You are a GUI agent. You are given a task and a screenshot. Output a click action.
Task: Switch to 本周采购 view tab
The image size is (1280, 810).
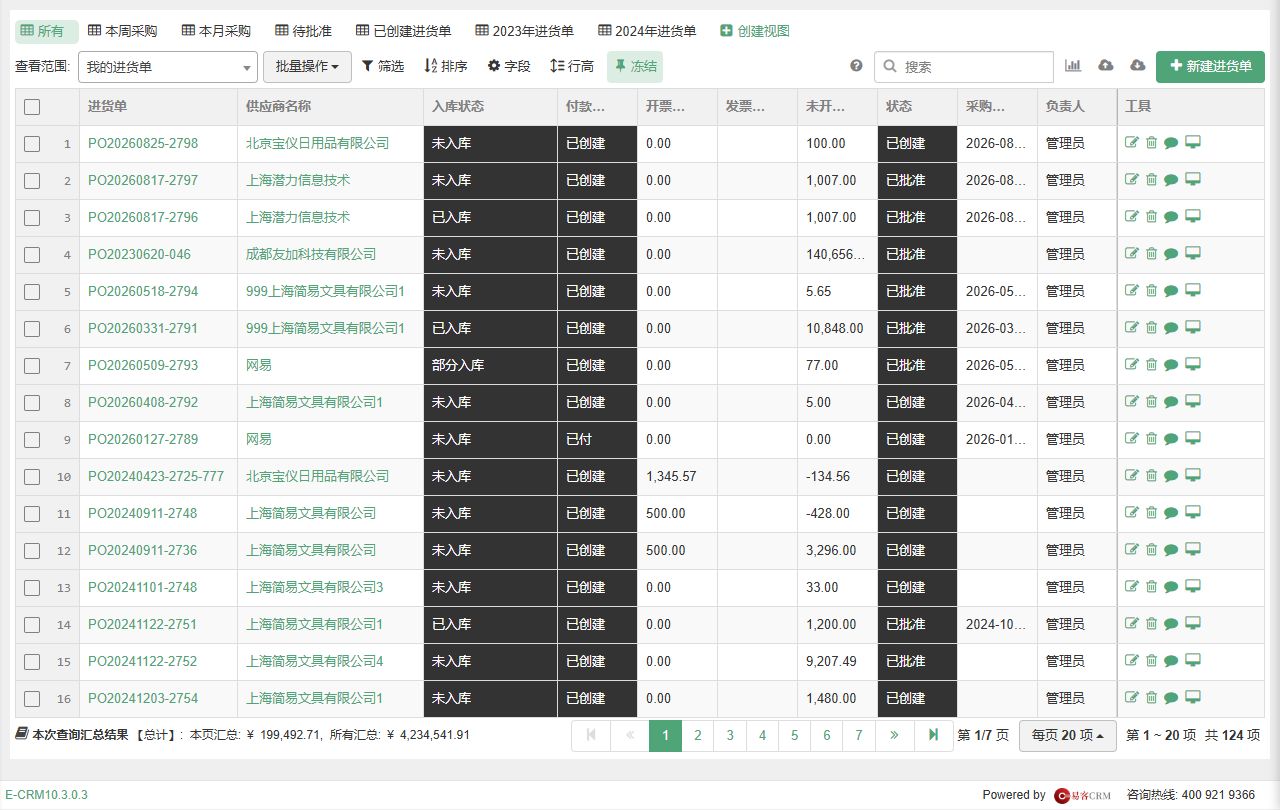pos(123,31)
